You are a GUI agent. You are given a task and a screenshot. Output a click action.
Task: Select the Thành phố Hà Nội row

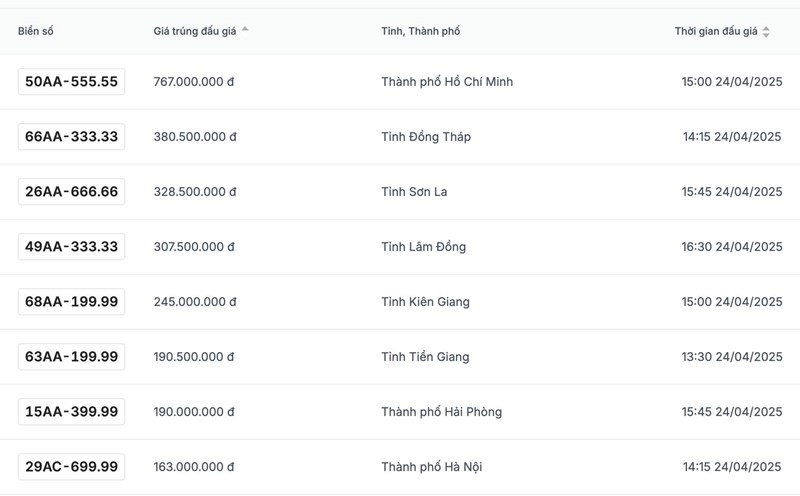[x=432, y=467]
